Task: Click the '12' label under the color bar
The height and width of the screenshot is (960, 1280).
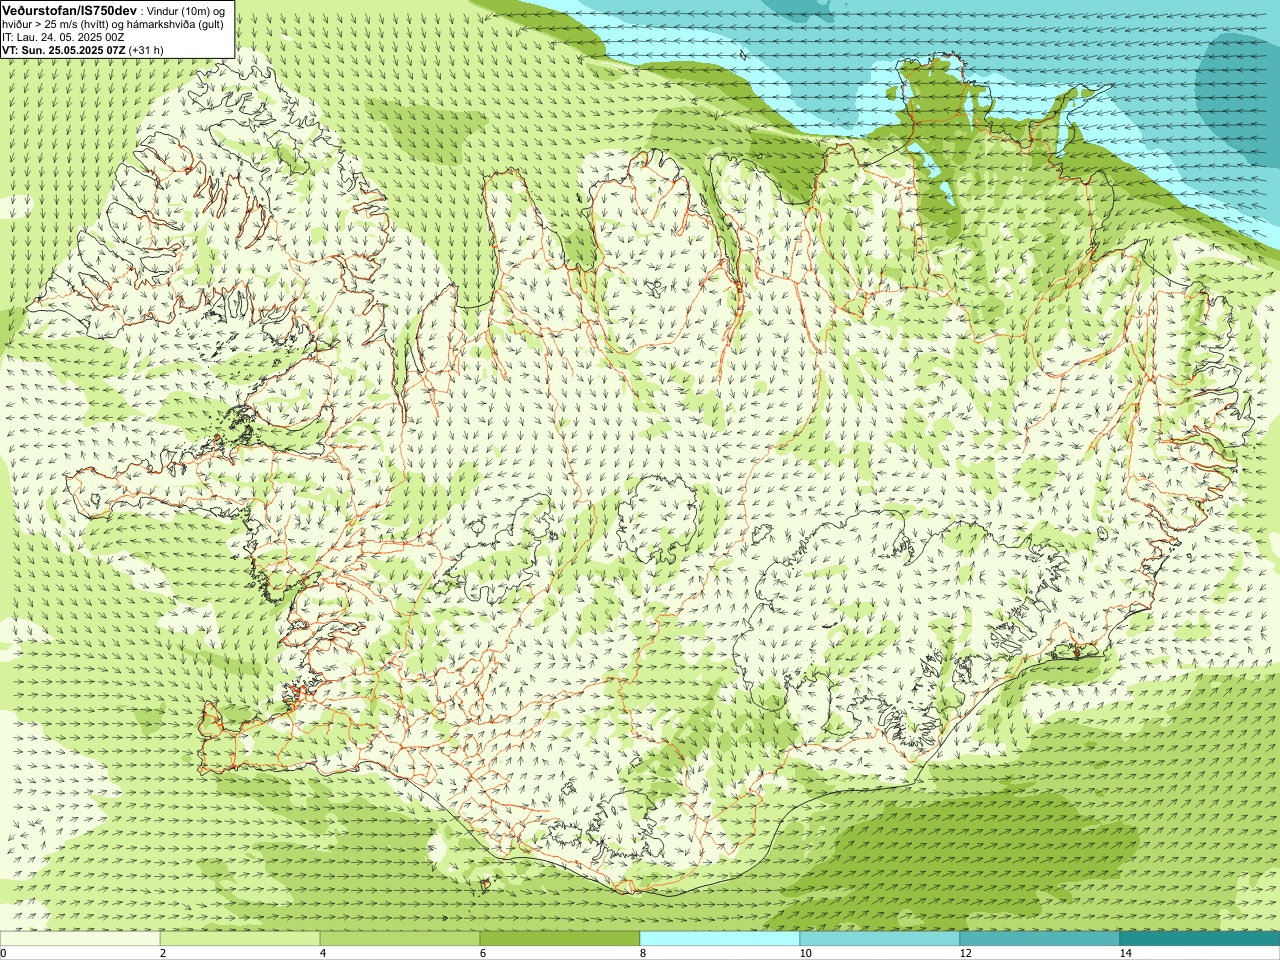Action: [965, 953]
